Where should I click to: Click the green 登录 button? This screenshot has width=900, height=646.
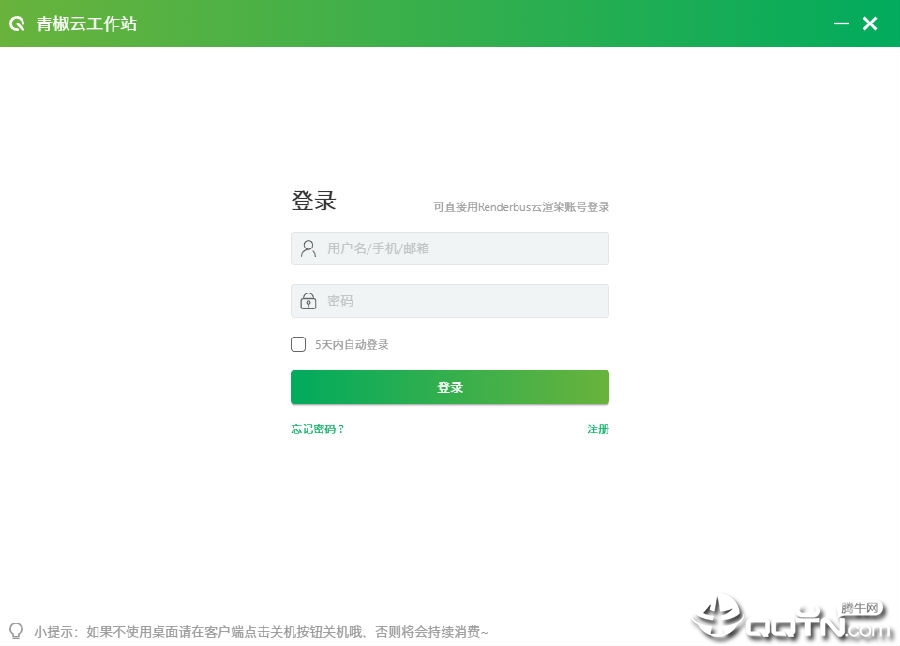coord(450,388)
